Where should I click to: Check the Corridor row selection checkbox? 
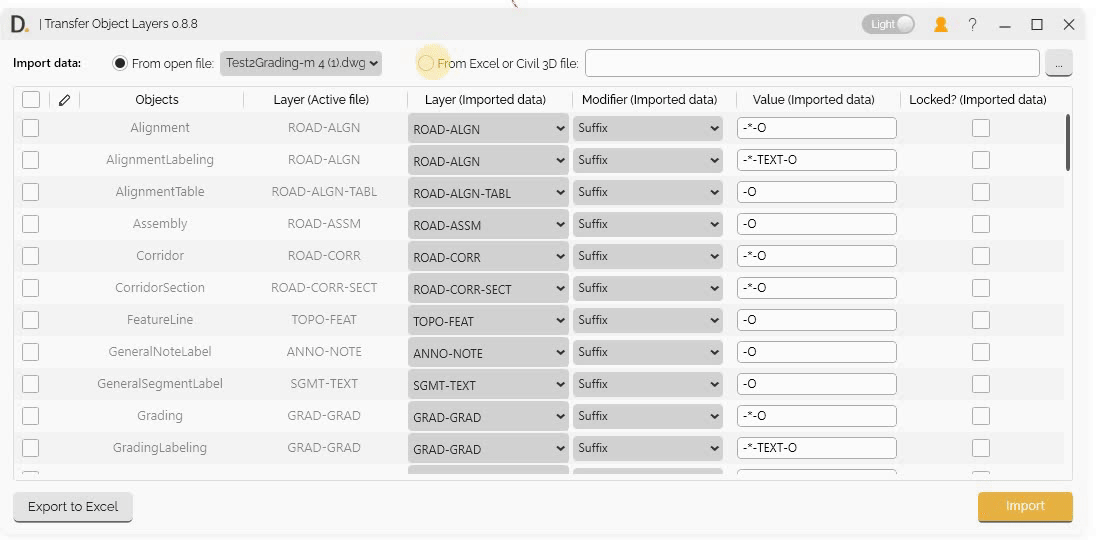tap(30, 256)
